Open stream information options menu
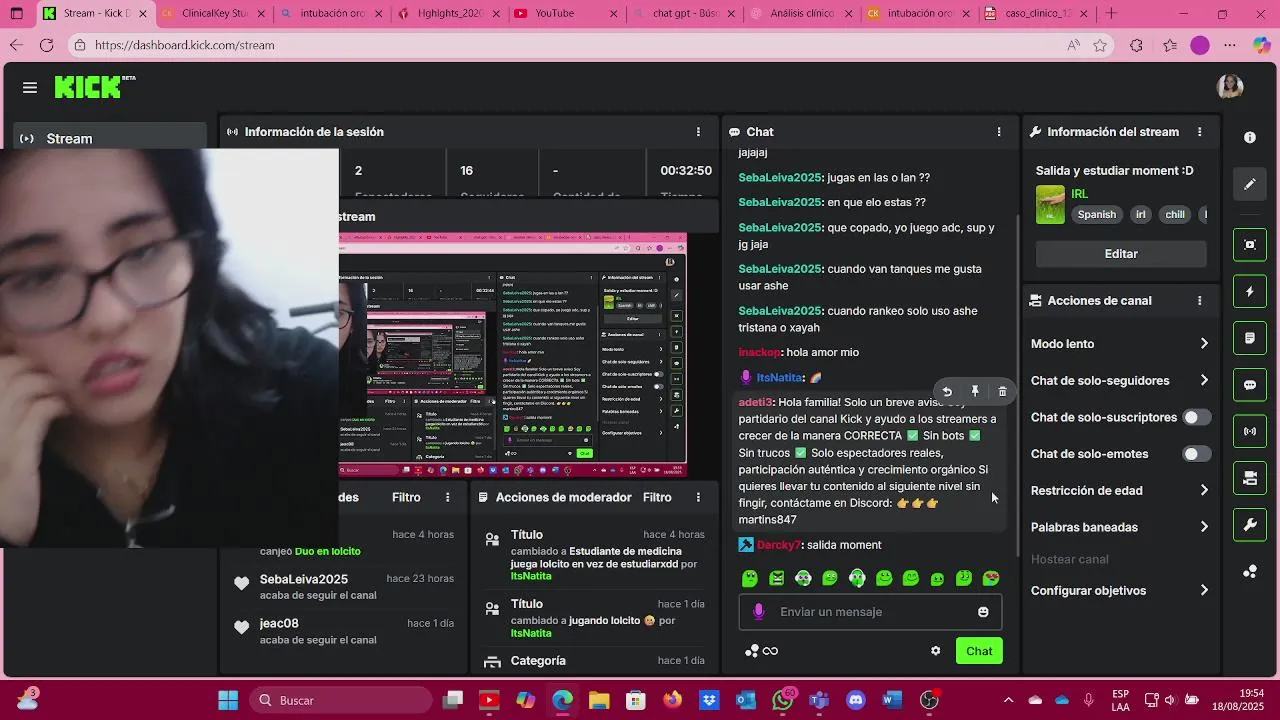This screenshot has width=1280, height=720. pyautogui.click(x=1199, y=132)
